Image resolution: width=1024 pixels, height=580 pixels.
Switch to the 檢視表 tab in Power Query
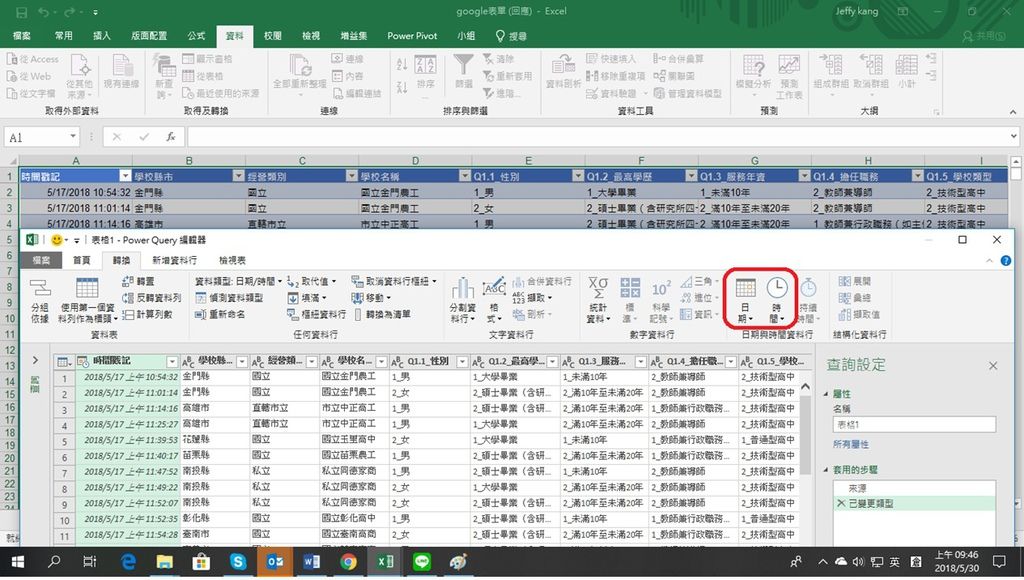click(x=232, y=260)
